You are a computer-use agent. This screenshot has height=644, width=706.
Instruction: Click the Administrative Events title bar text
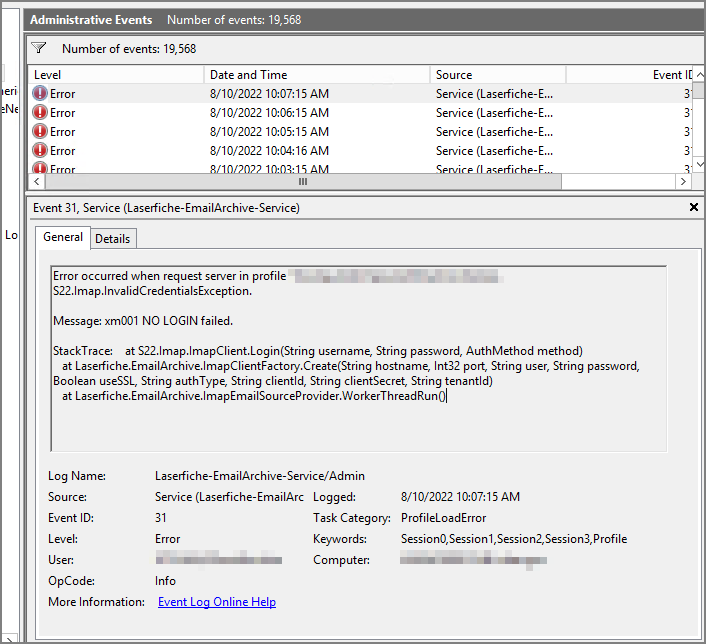(91, 20)
